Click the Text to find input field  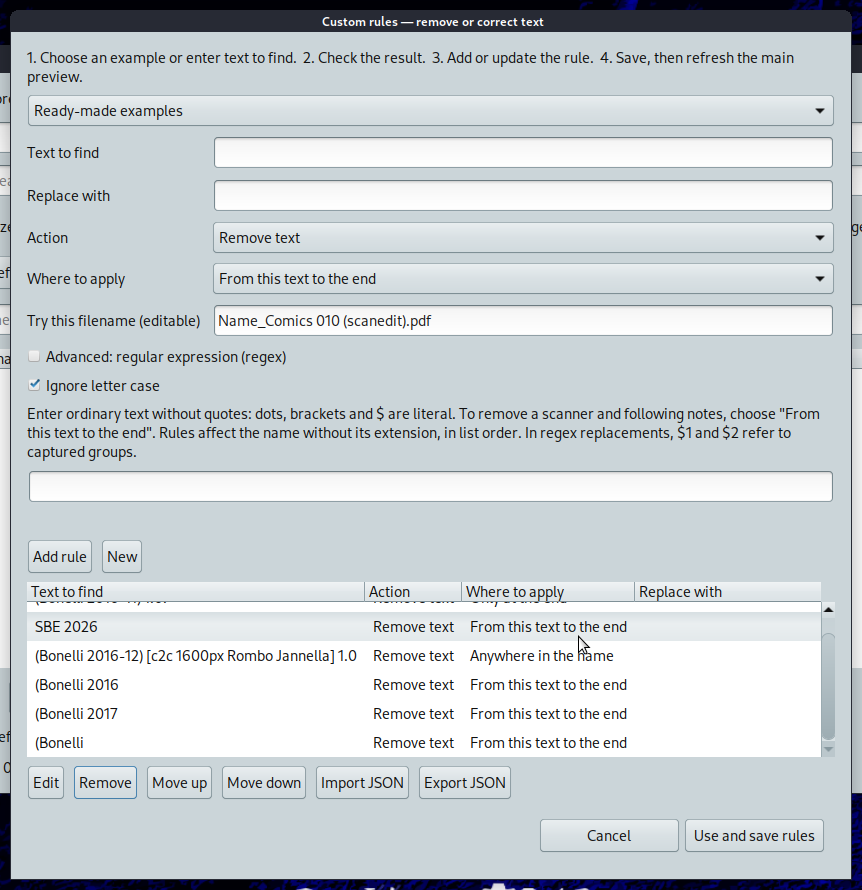tap(523, 153)
